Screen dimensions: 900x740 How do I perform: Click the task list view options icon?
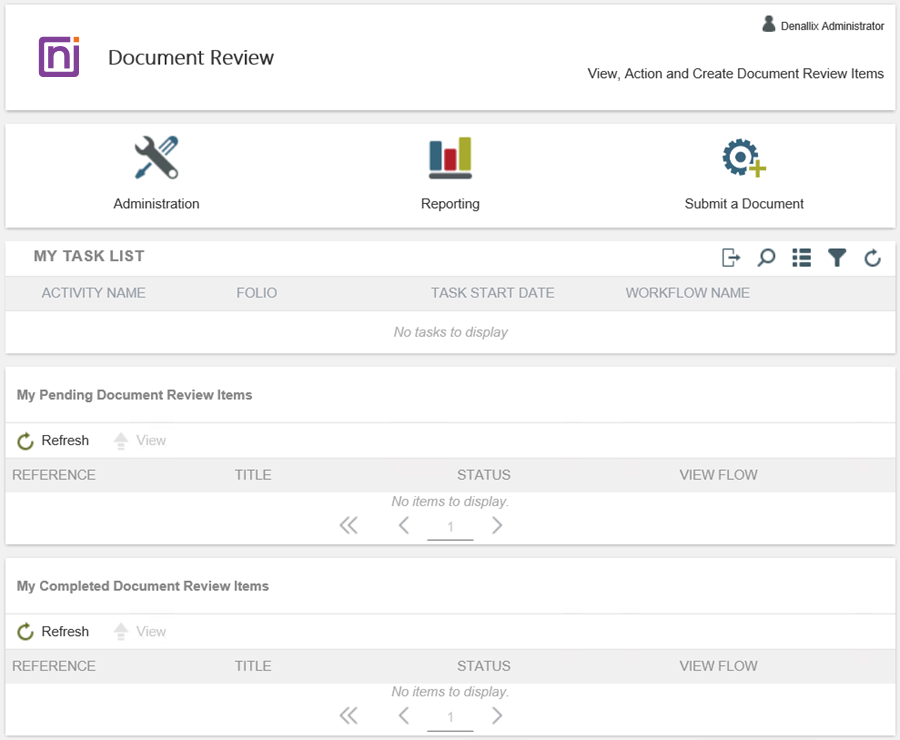coord(801,258)
